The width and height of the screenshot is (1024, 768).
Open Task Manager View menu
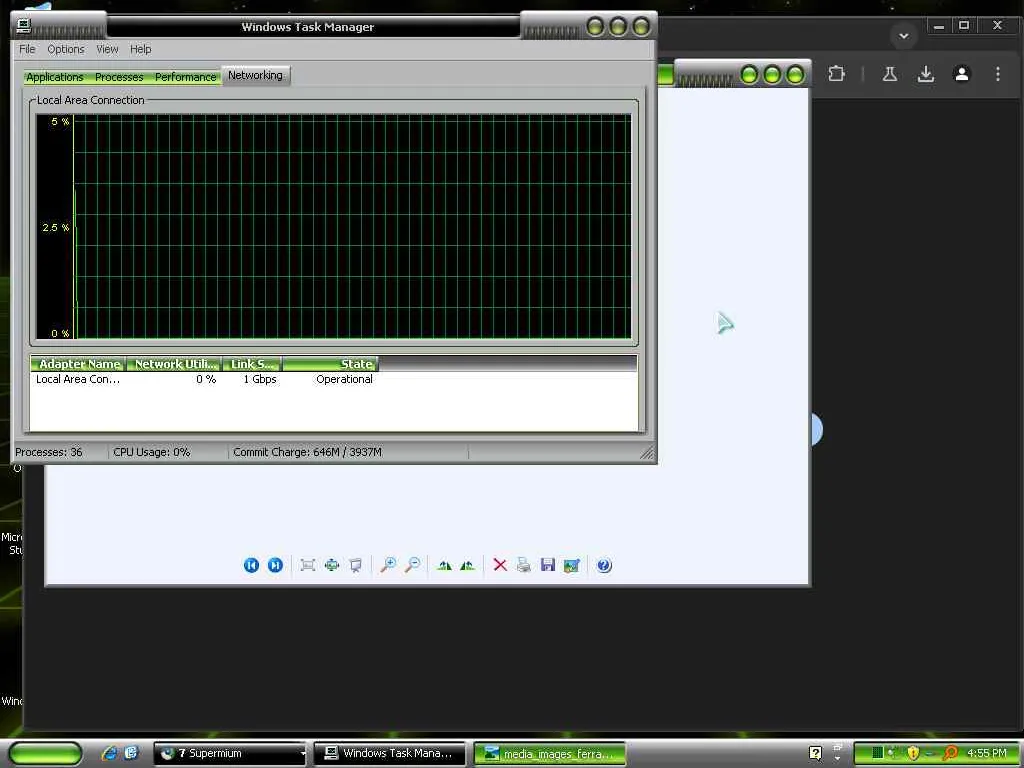[x=107, y=49]
